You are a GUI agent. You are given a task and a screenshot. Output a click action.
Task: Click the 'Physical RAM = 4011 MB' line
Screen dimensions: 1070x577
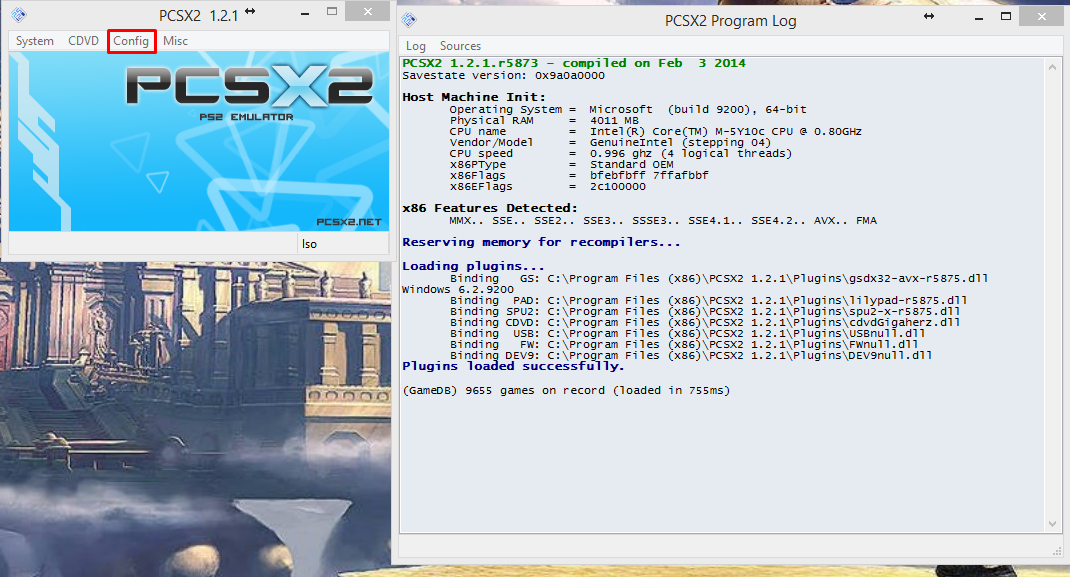544,120
